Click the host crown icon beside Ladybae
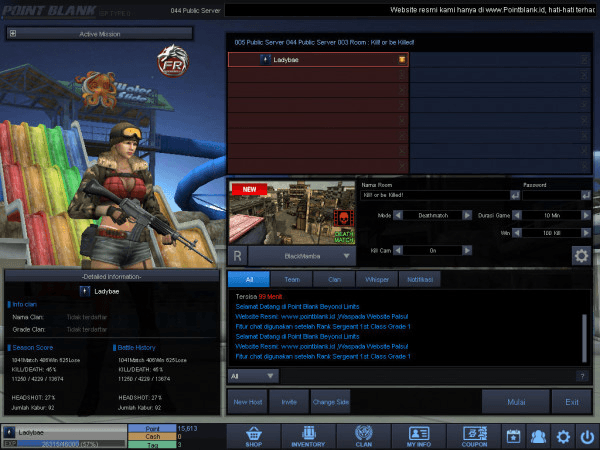This screenshot has height=450, width=600. point(402,60)
